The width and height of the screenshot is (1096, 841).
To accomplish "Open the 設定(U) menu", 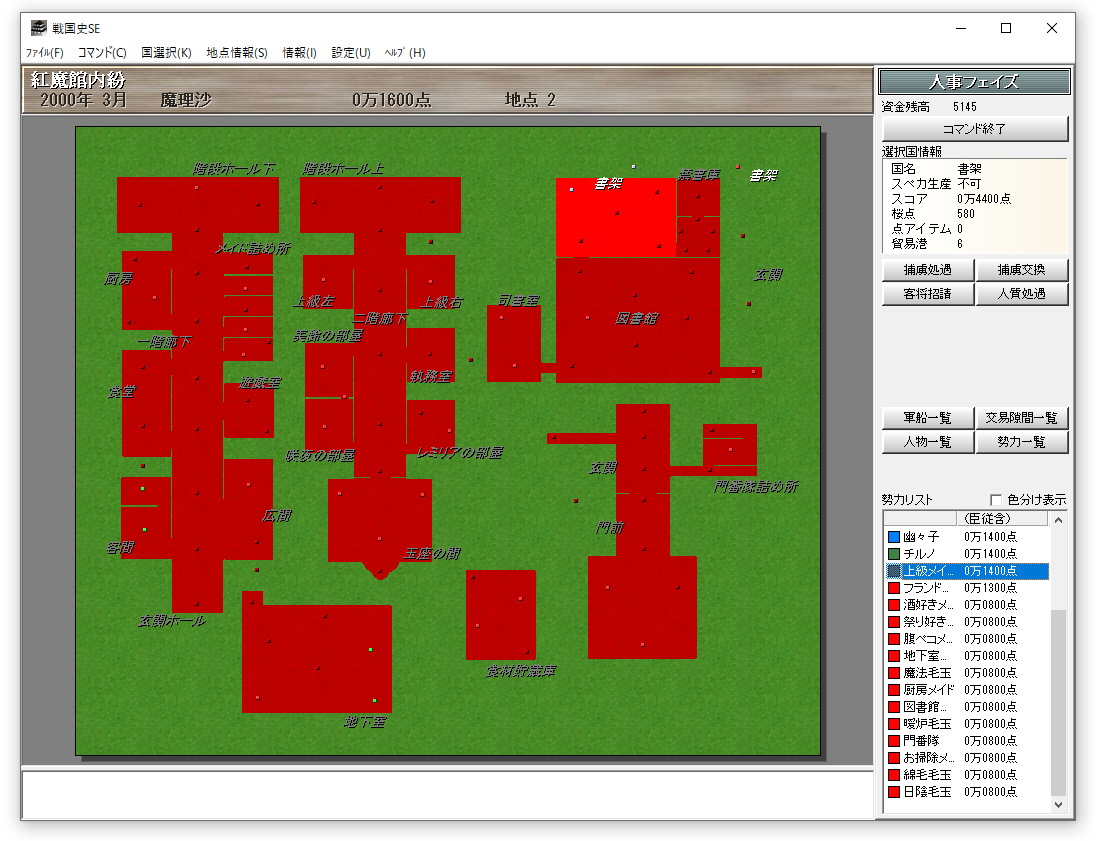I will pos(351,53).
